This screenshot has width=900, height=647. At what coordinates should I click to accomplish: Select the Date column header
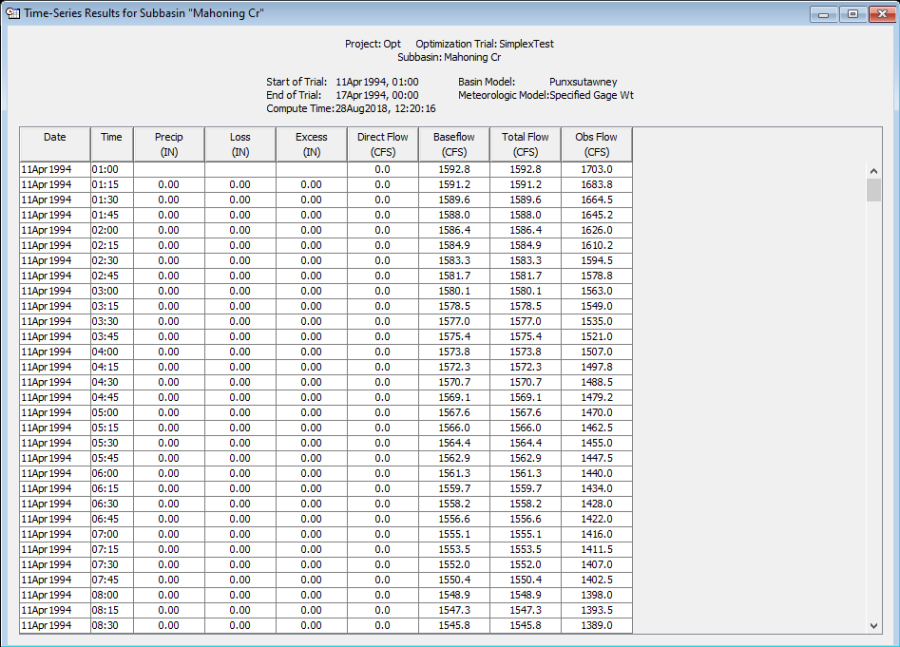(55, 144)
